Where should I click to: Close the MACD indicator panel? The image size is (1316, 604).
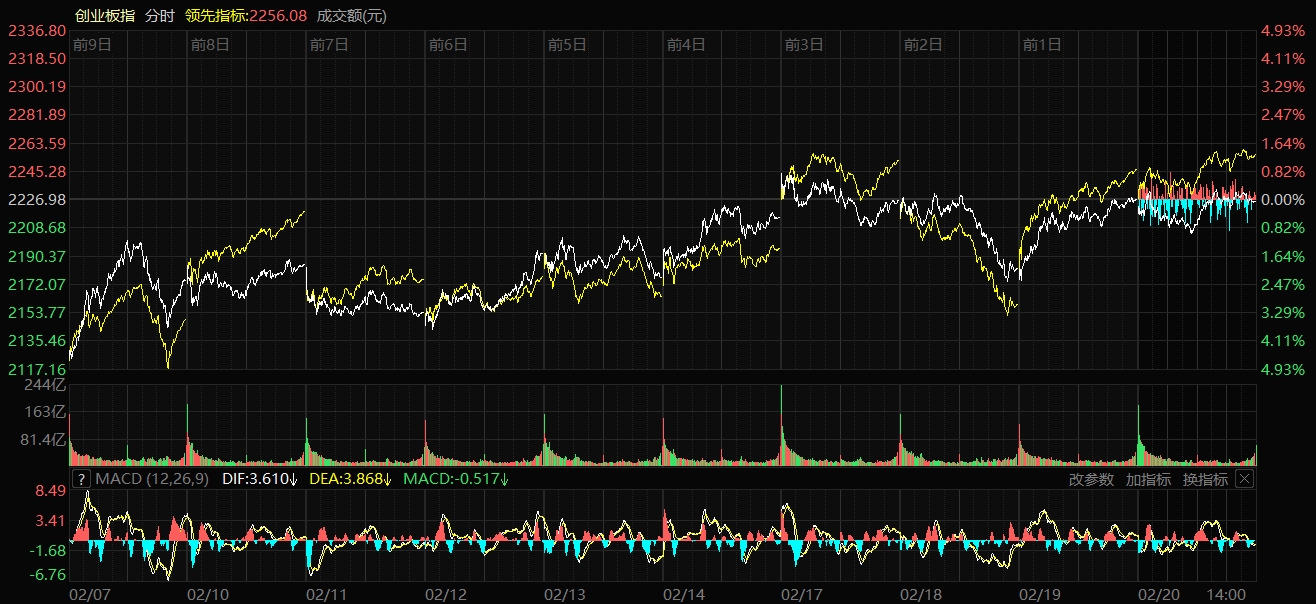click(1244, 479)
